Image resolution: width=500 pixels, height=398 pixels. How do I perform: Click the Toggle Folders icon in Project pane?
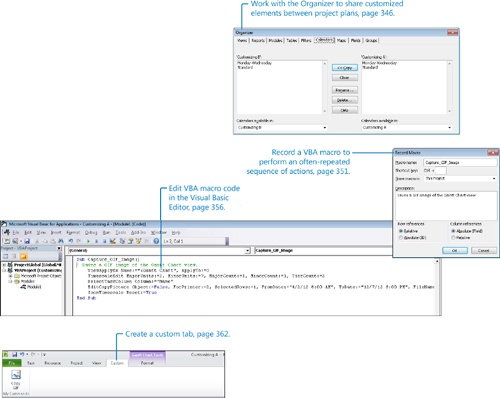(x=23, y=256)
